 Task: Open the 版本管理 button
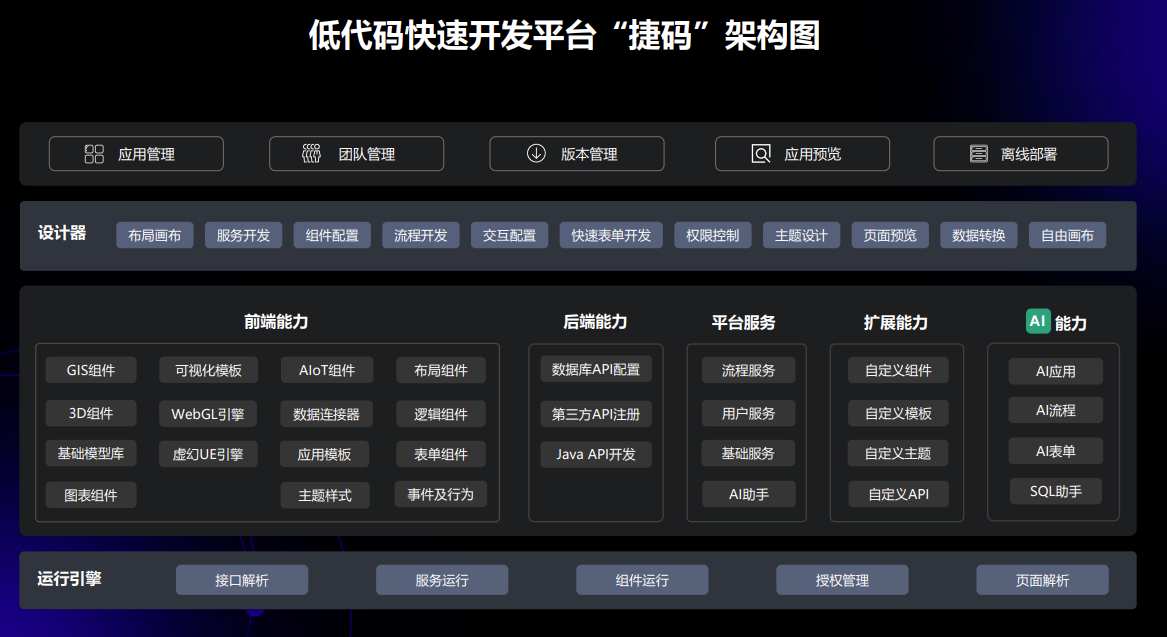click(x=577, y=154)
